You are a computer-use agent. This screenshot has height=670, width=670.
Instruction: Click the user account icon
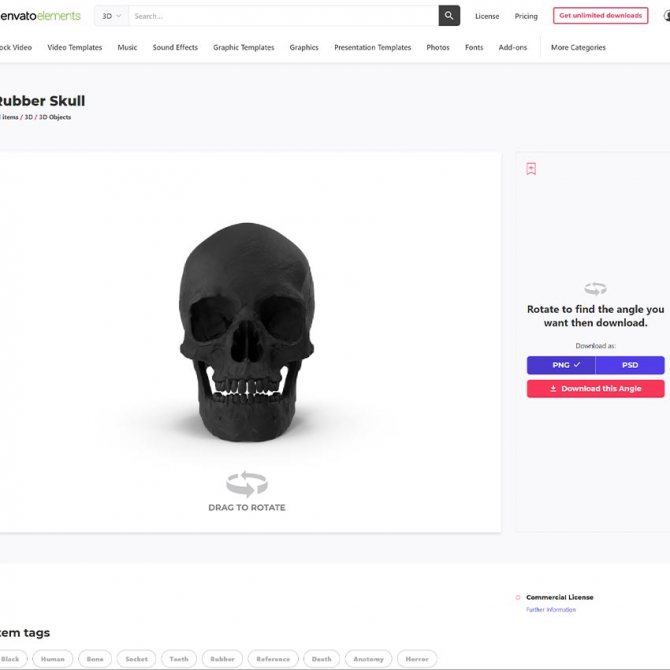[x=666, y=16]
